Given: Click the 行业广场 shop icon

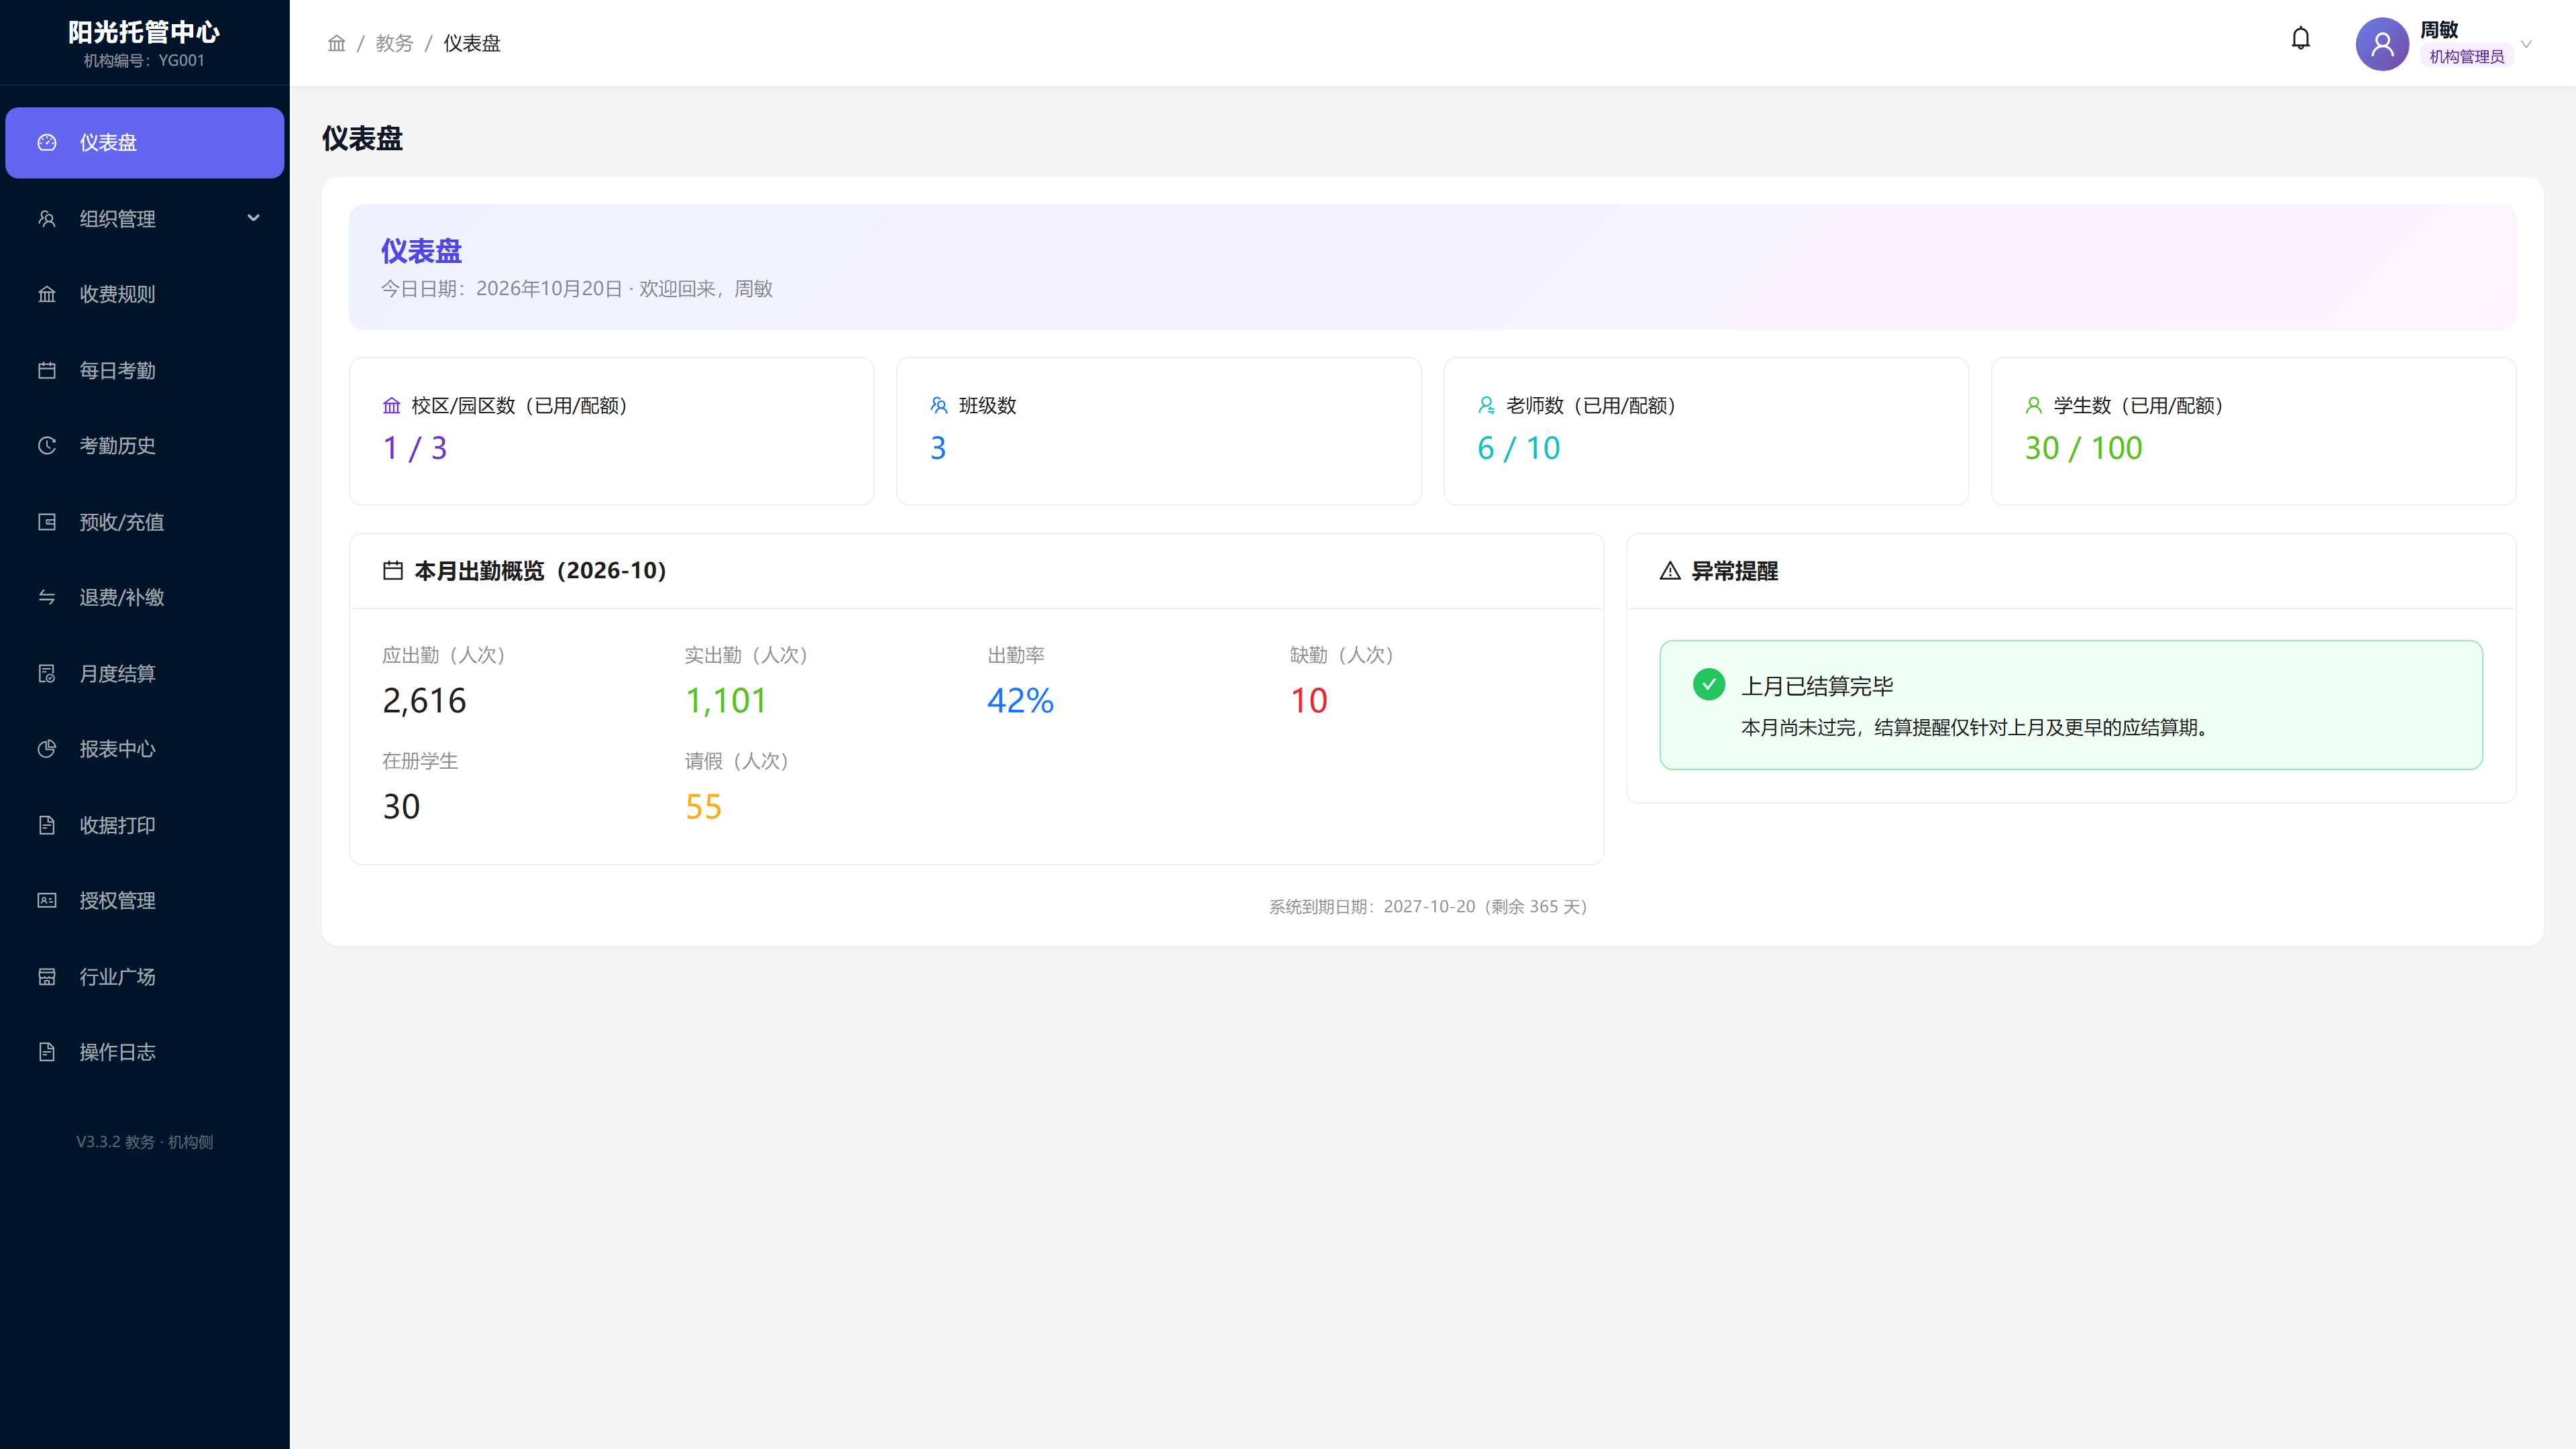Looking at the screenshot, I should [x=47, y=976].
